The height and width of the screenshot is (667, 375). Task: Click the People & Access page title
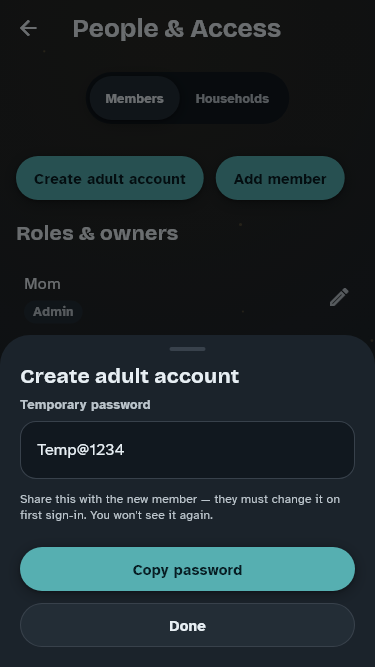[176, 29]
